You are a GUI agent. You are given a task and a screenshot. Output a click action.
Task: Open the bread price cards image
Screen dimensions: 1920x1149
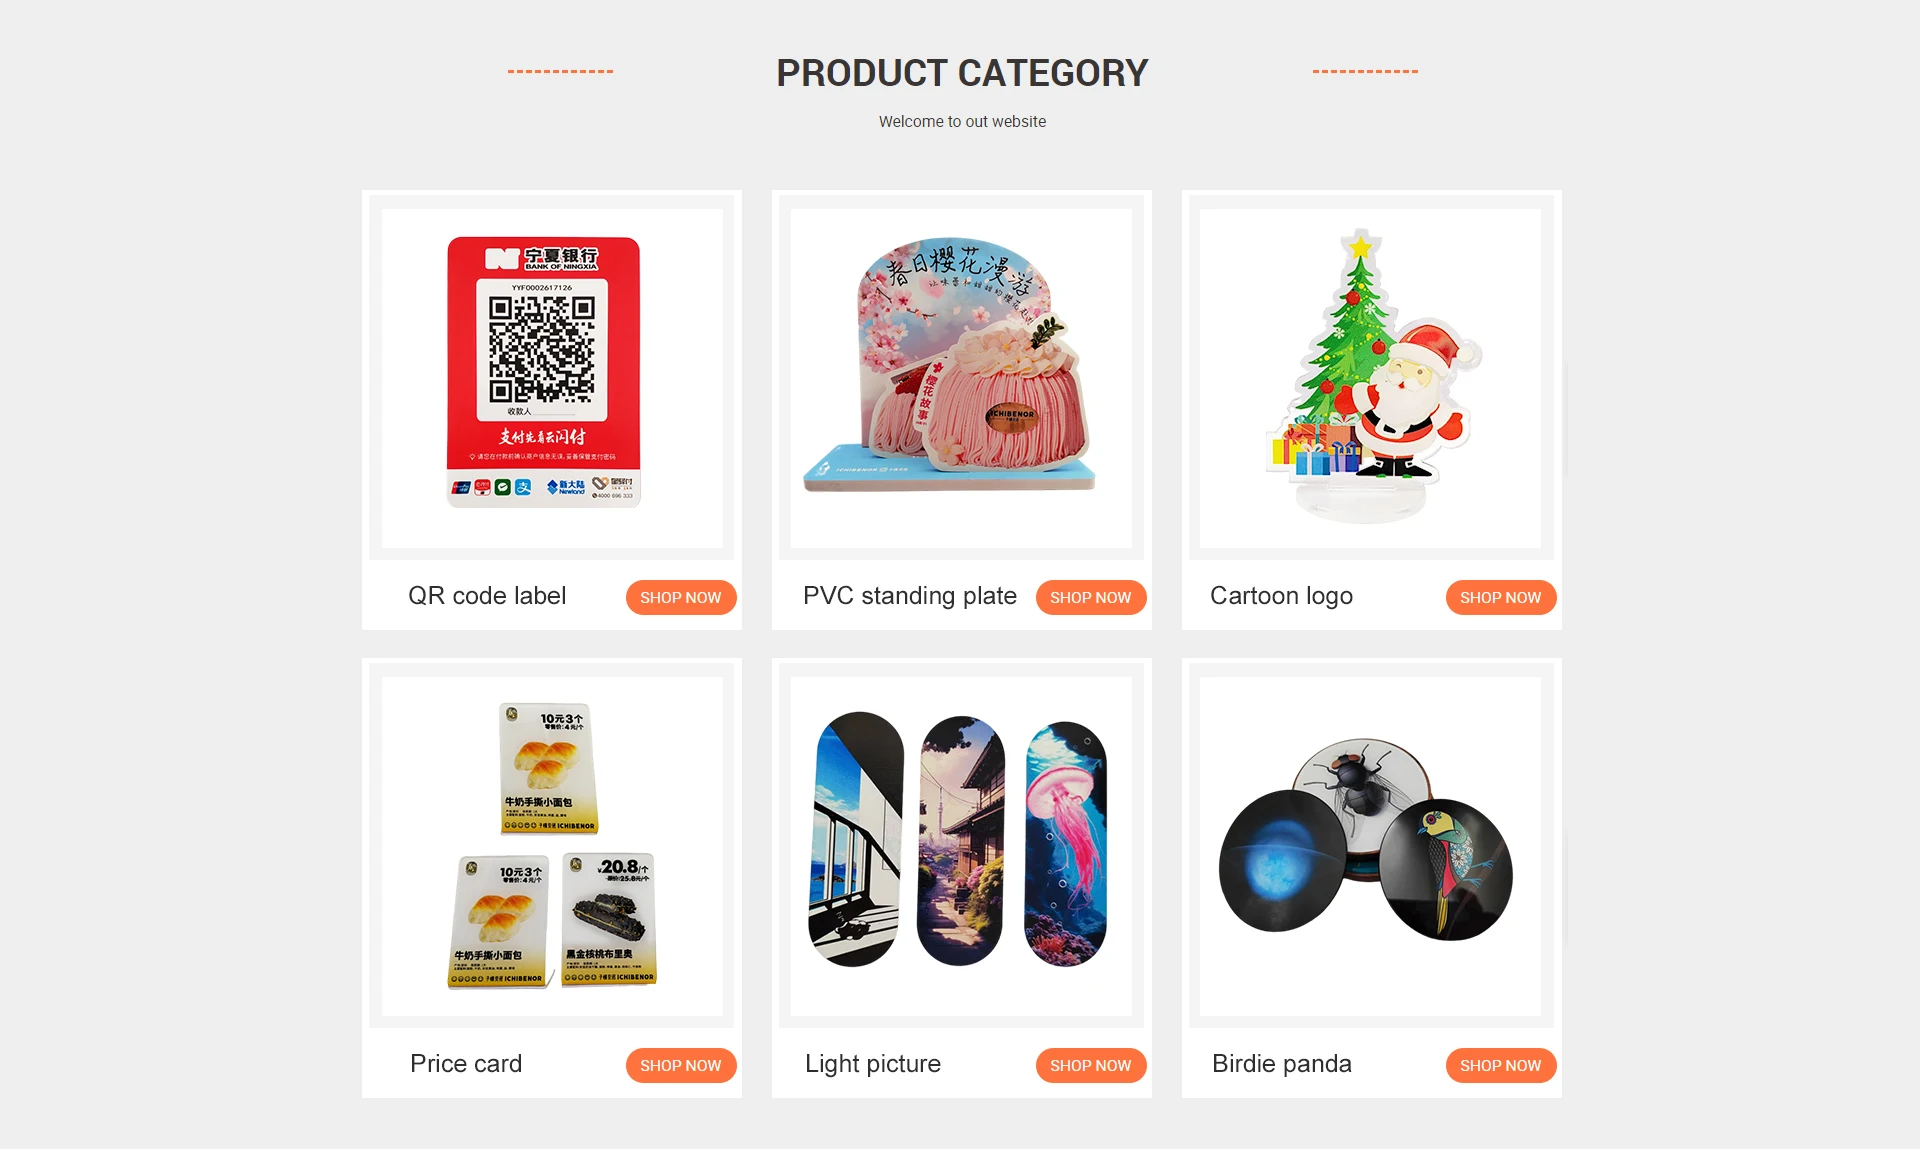552,846
